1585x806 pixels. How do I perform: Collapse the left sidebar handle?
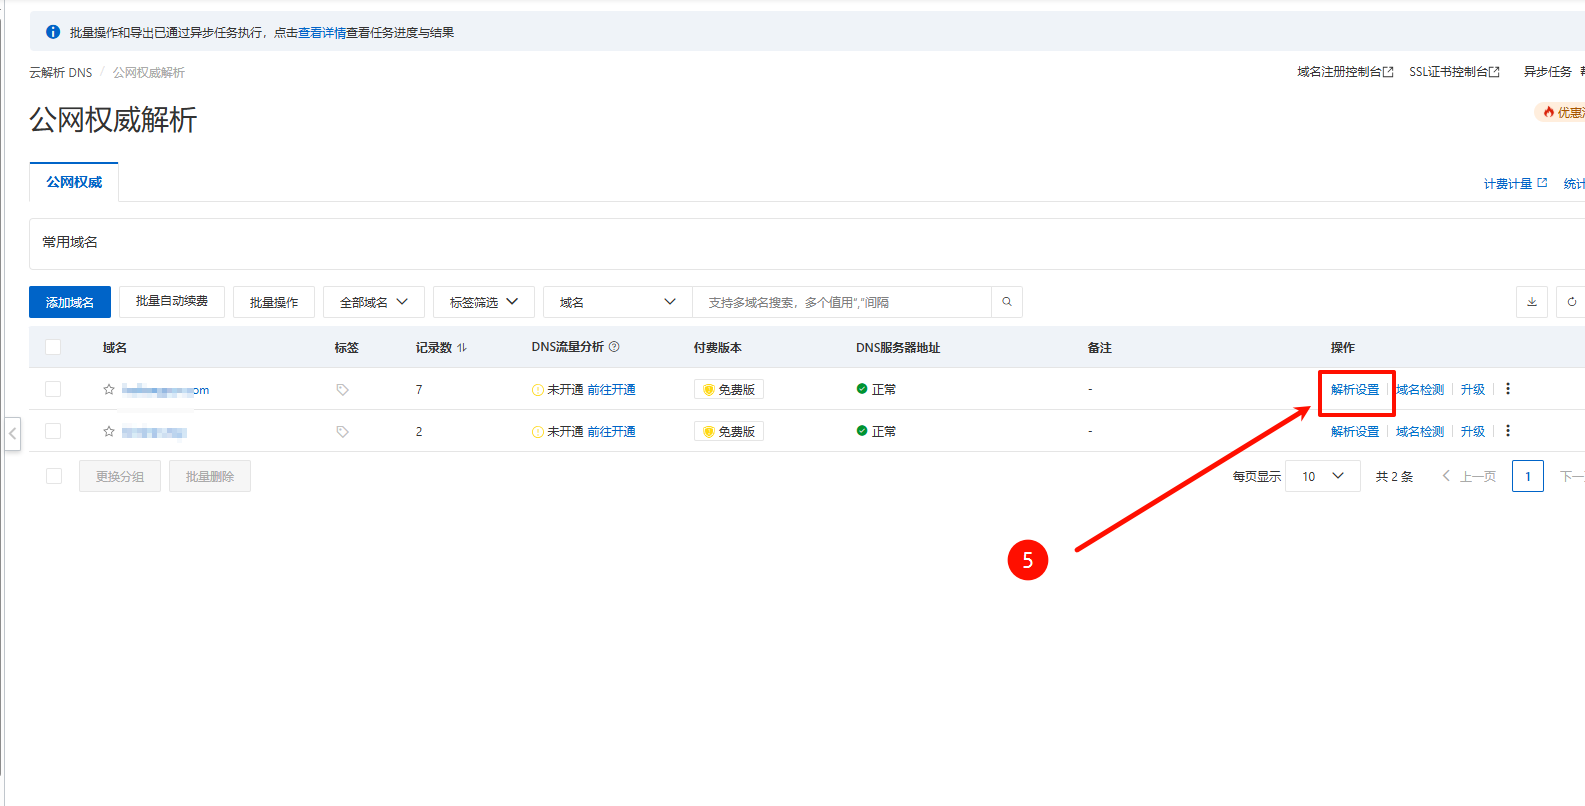[12, 434]
